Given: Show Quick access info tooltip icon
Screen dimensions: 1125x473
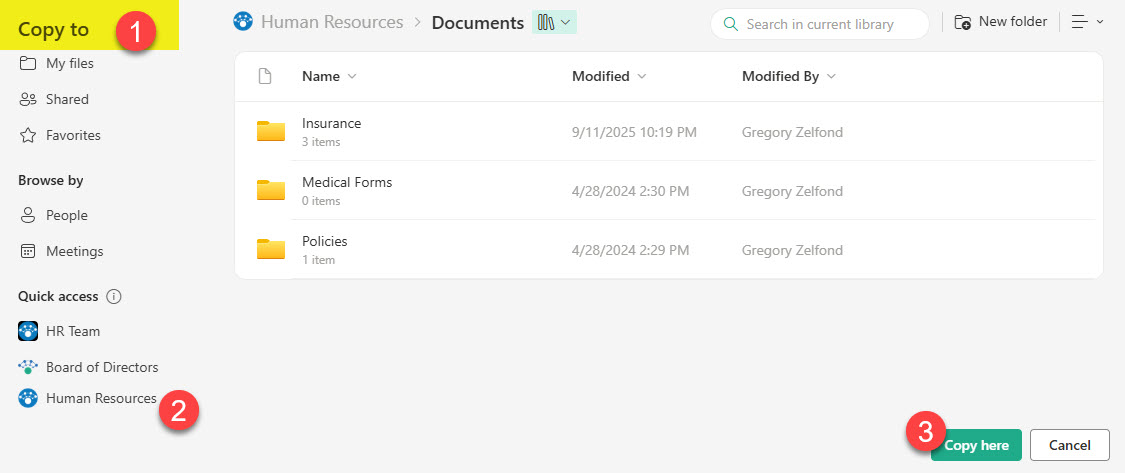Looking at the screenshot, I should (x=113, y=296).
